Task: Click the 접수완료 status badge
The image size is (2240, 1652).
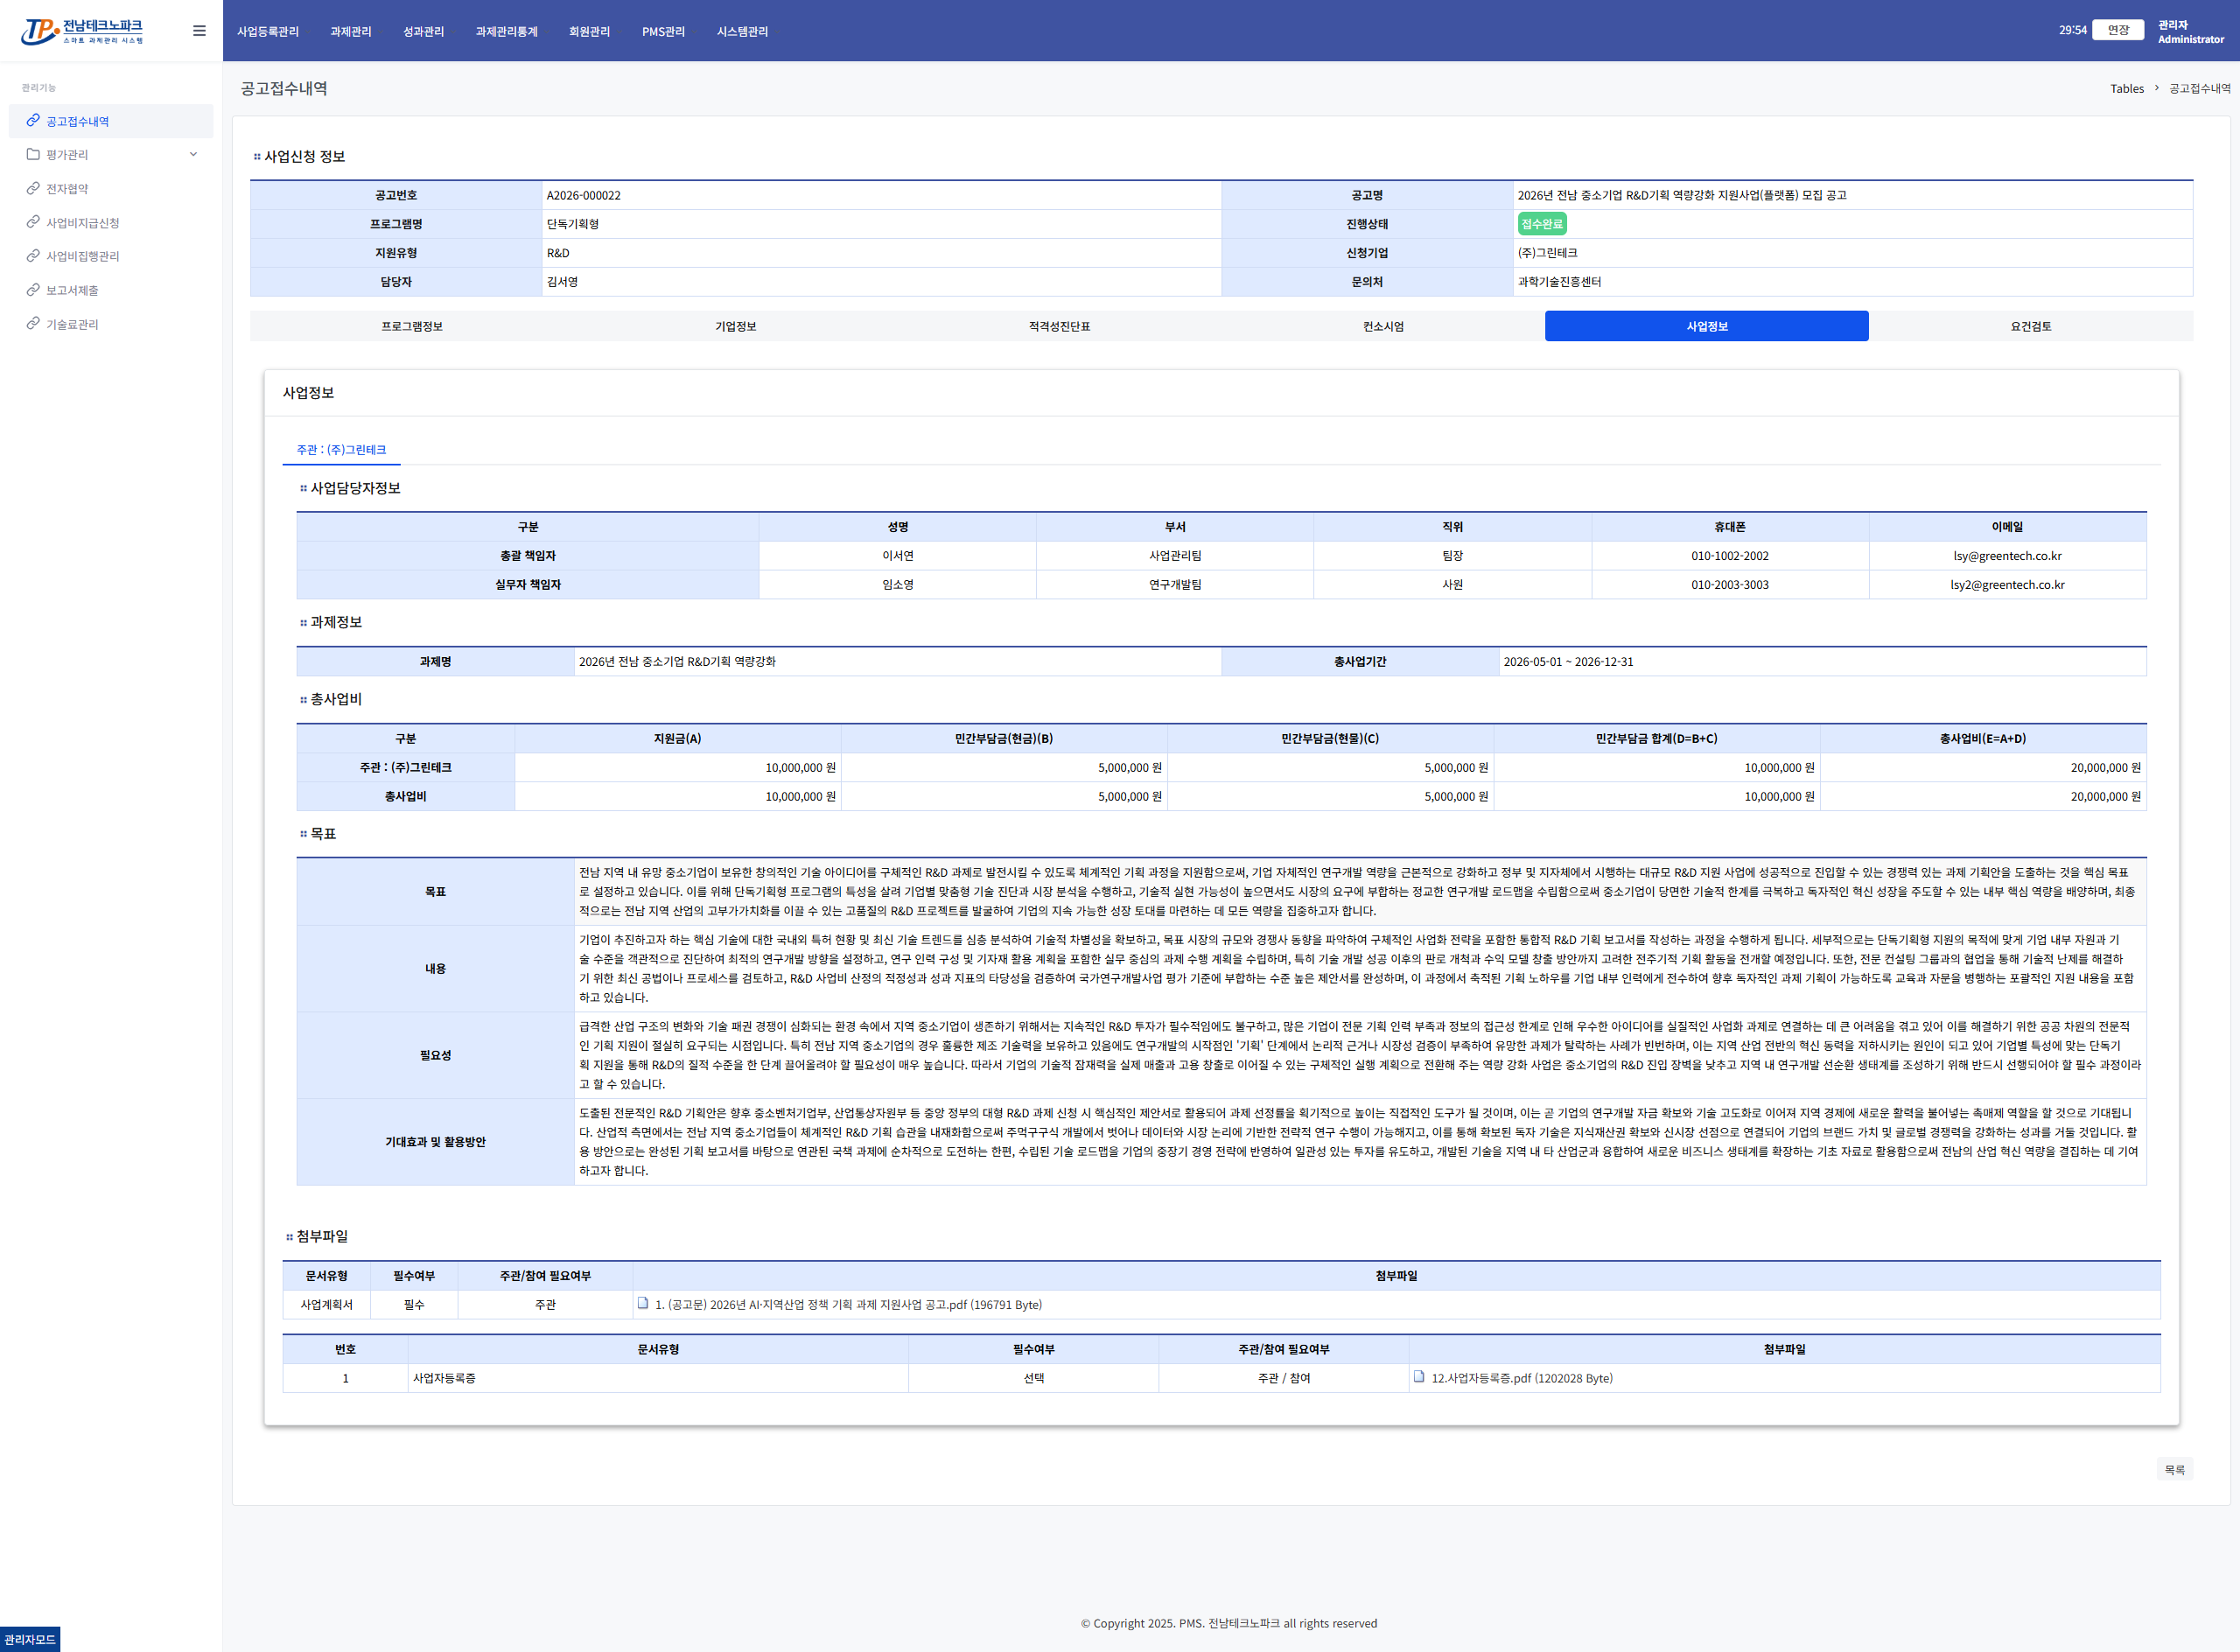Action: coord(1542,224)
